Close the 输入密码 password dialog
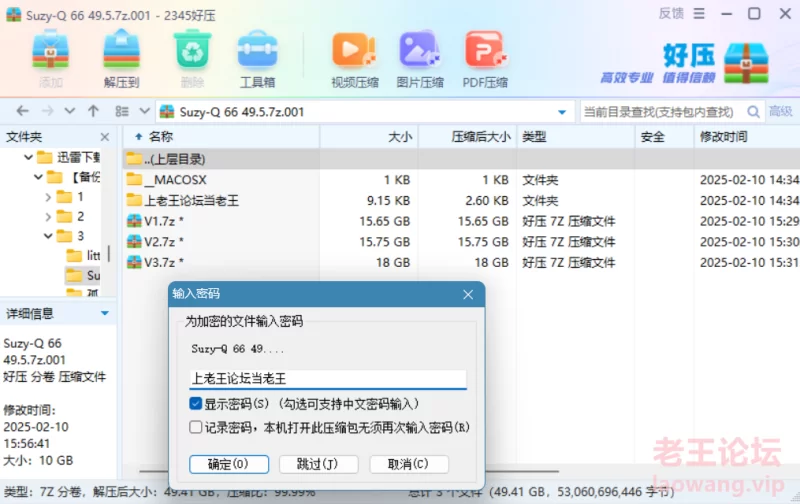 coord(468,294)
